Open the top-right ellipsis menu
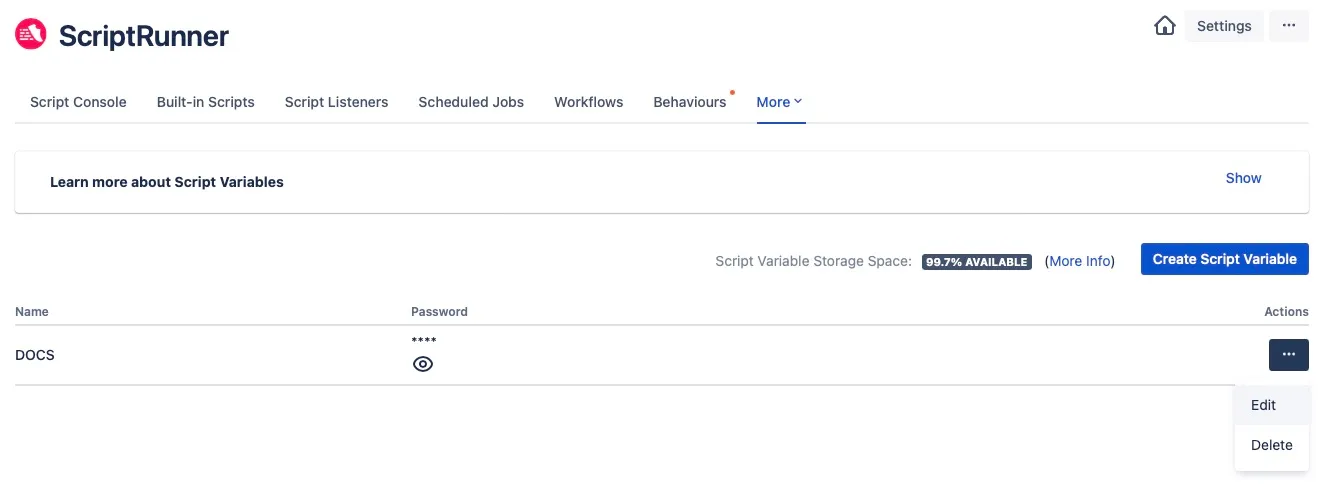 [1289, 26]
